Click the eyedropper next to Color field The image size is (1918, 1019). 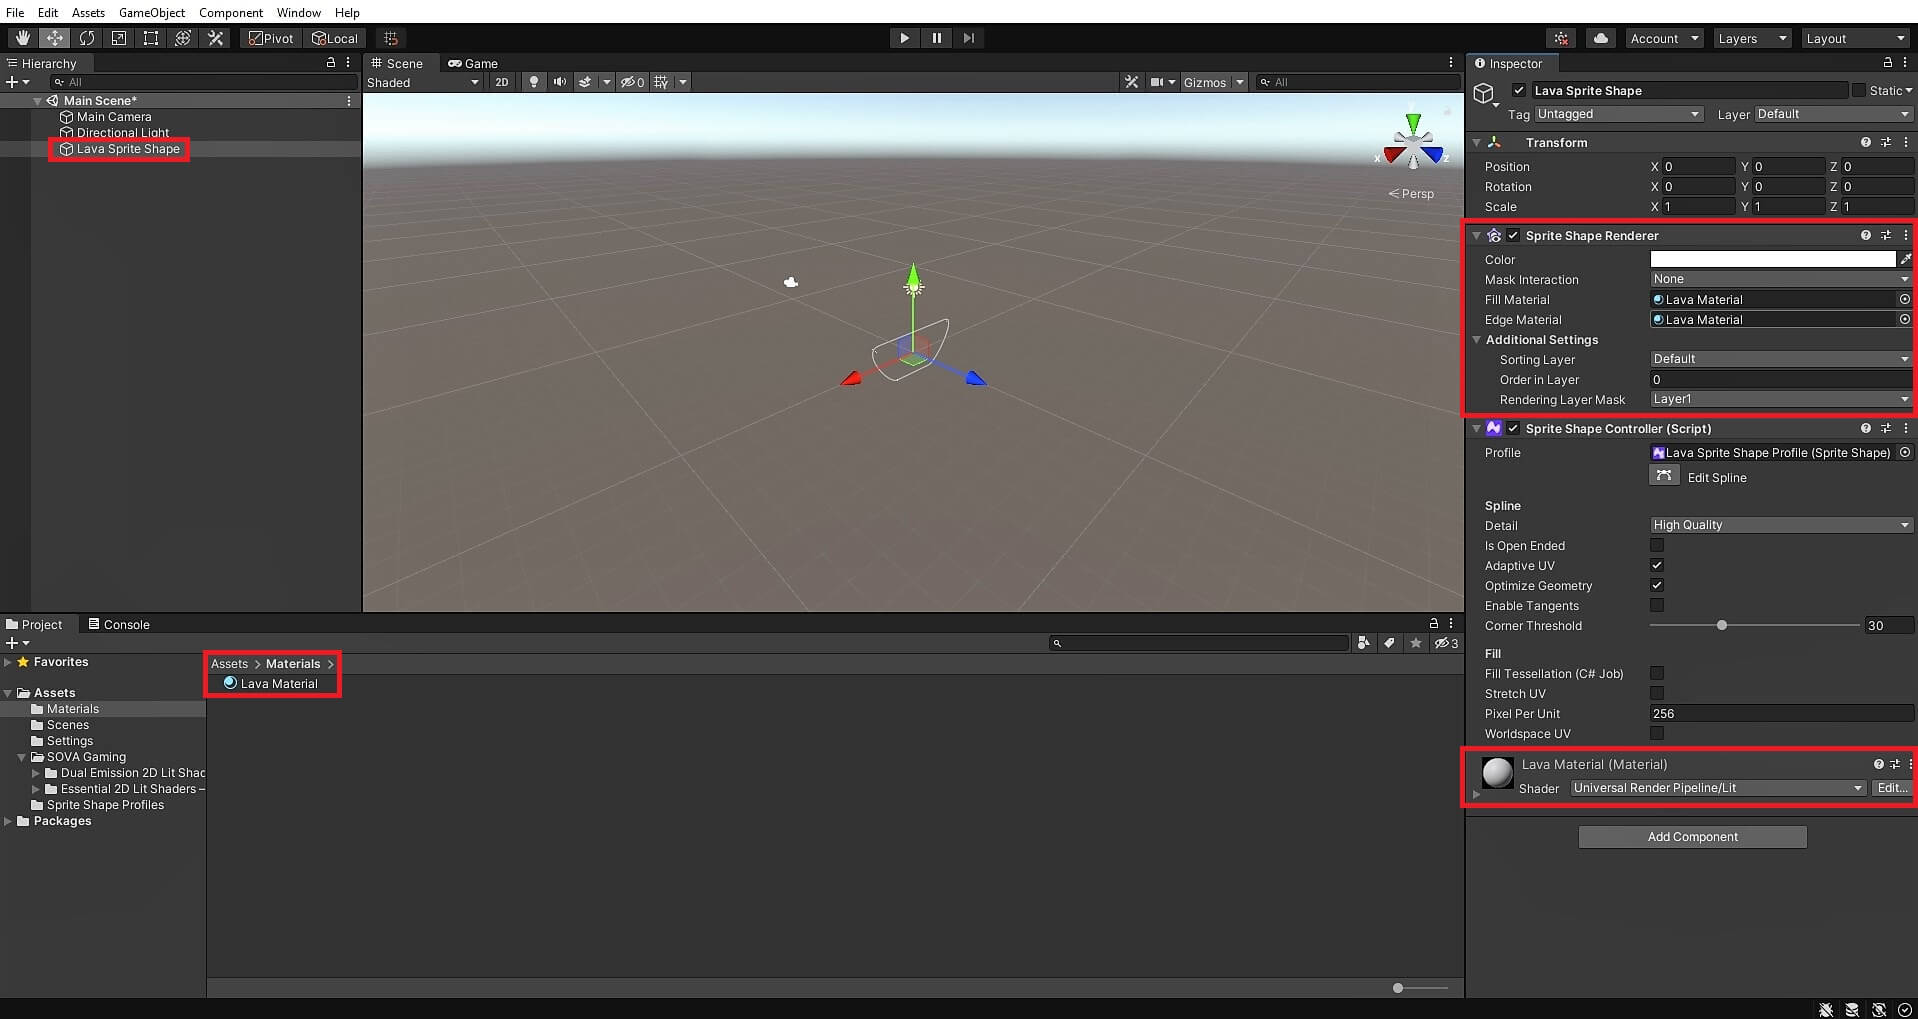[x=1906, y=259]
